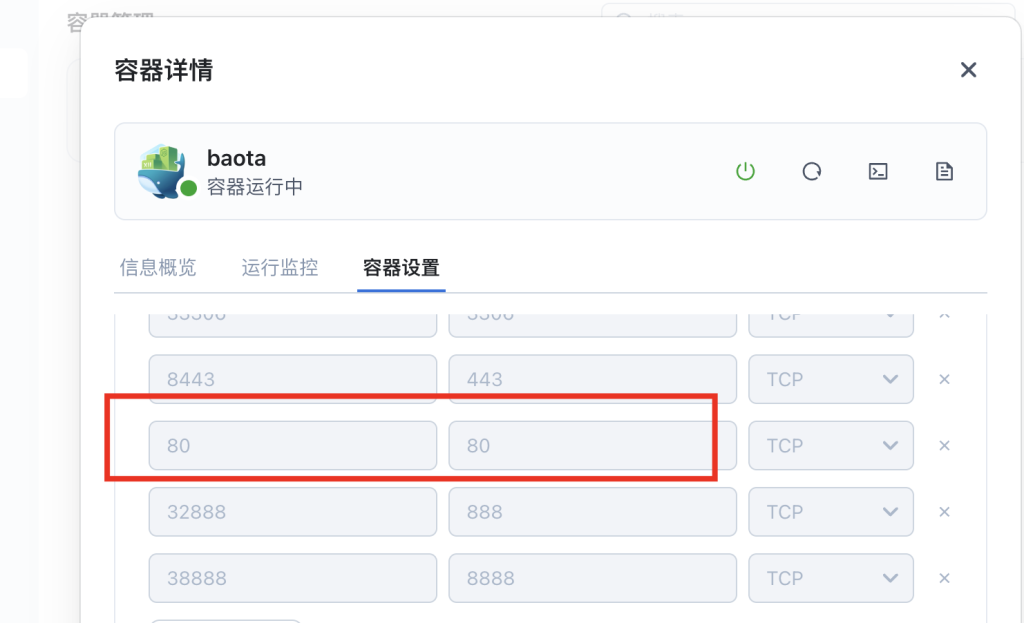
Task: Open the terminal console icon
Action: pos(878,172)
